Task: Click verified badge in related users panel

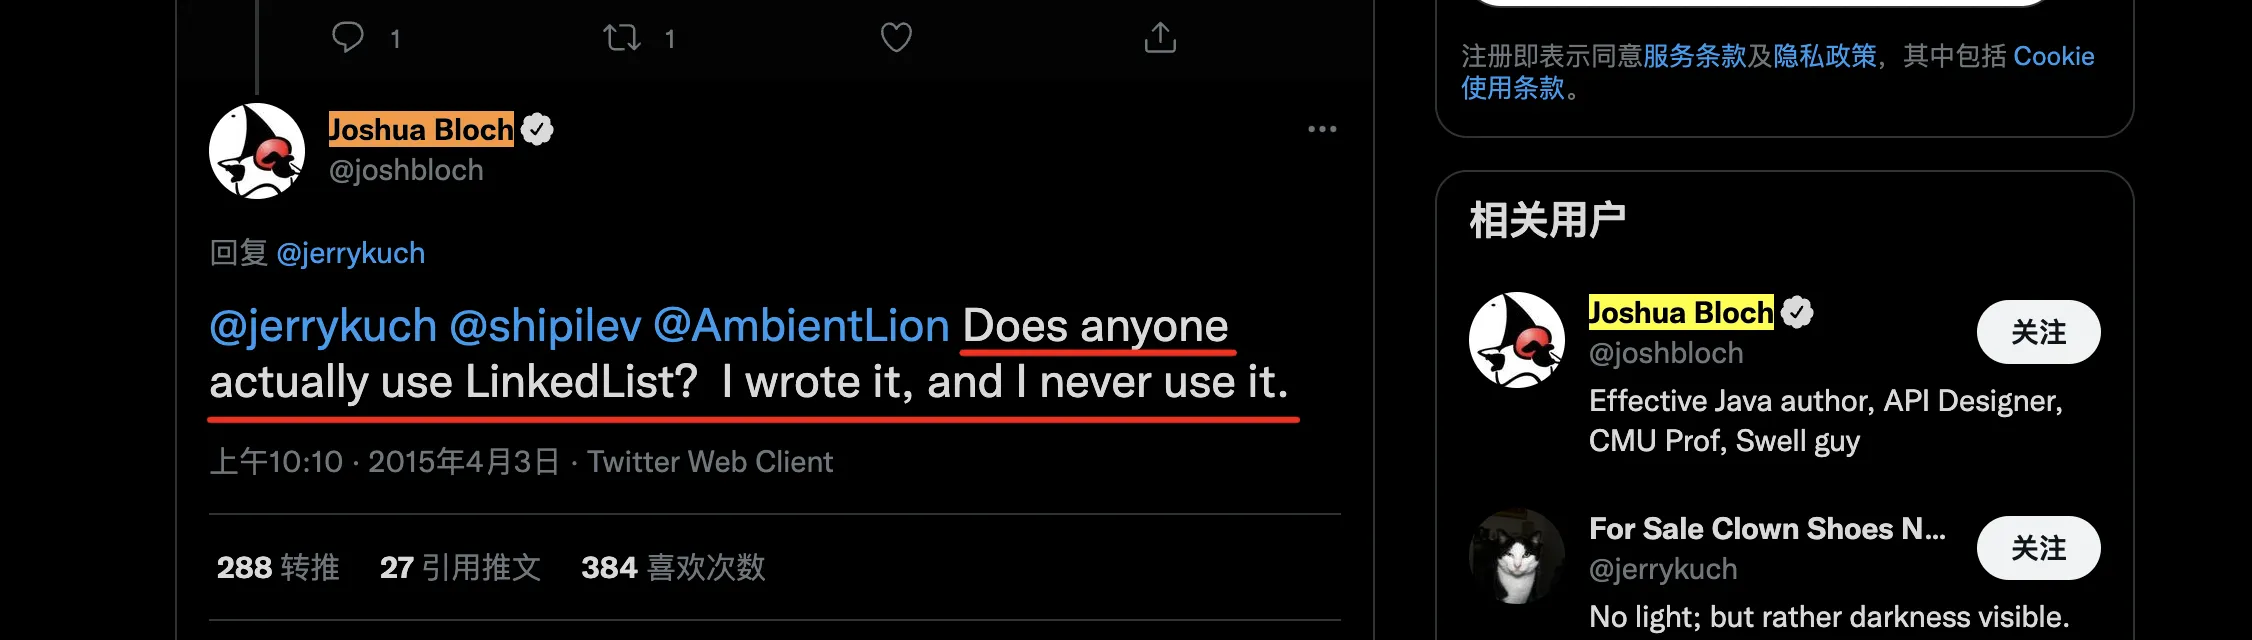Action: pos(1798,313)
